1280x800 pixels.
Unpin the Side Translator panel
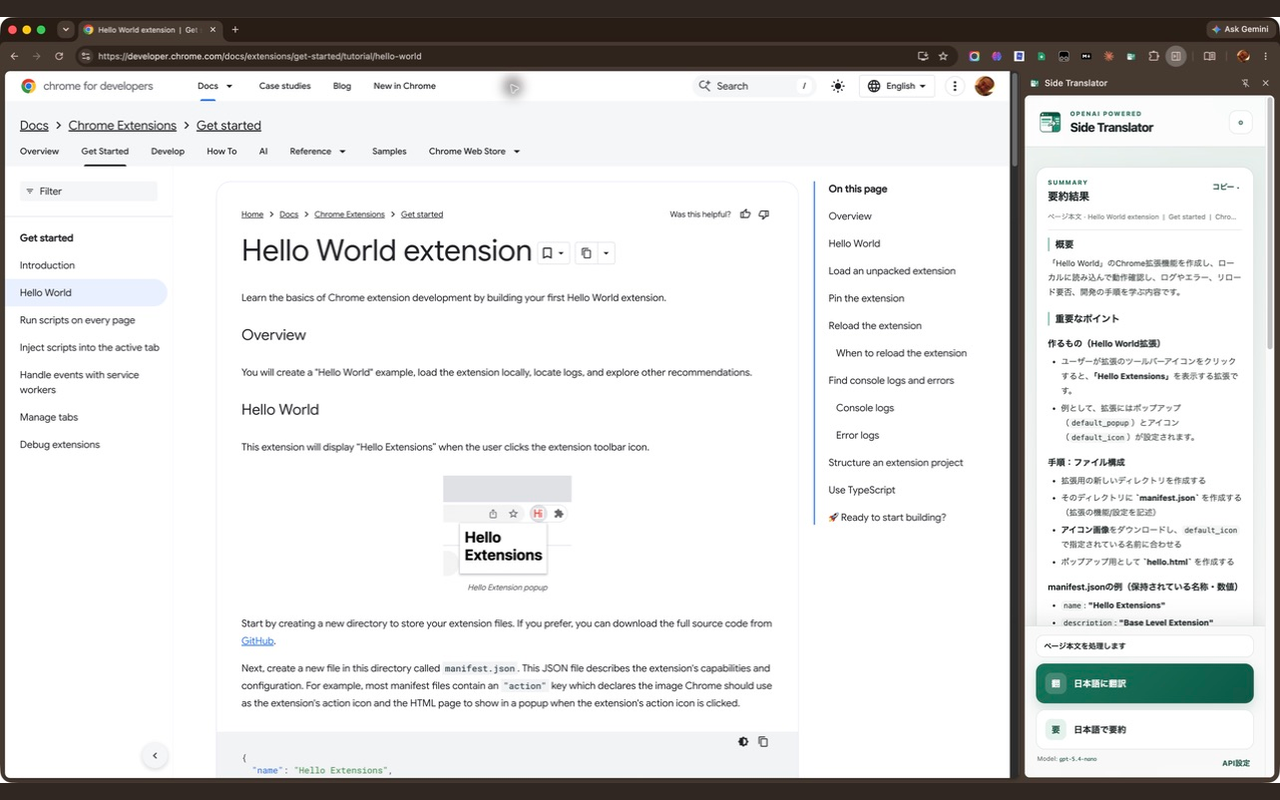click(1245, 83)
